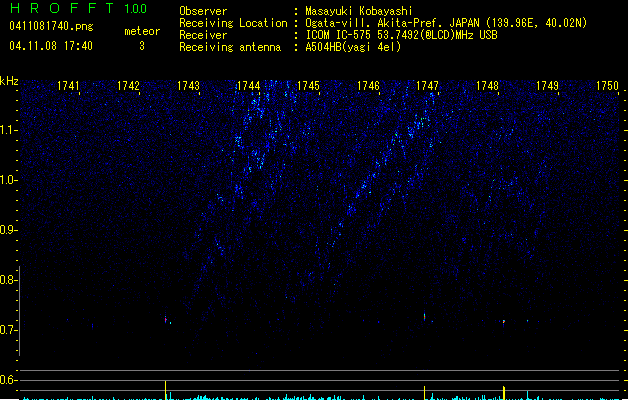Click the 1742 time axis marker

point(128,86)
